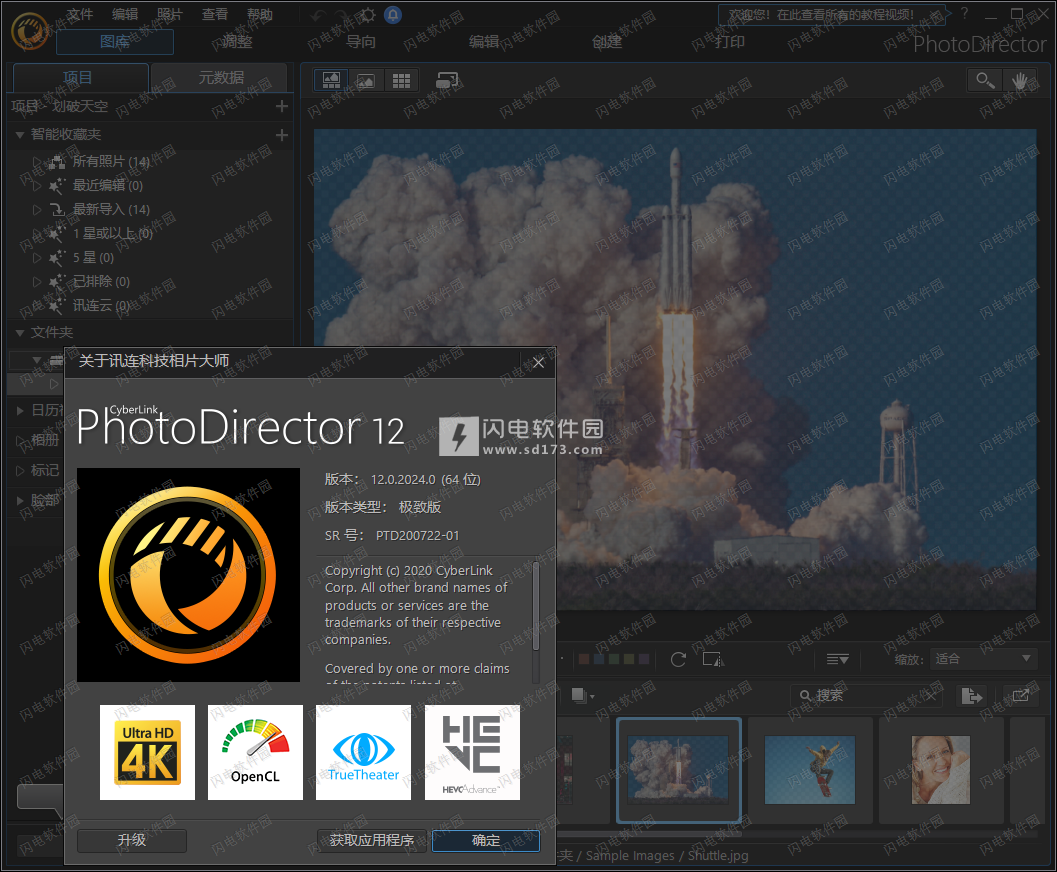This screenshot has width=1057, height=872.
Task: Clear the search field with its X
Action: point(931,695)
